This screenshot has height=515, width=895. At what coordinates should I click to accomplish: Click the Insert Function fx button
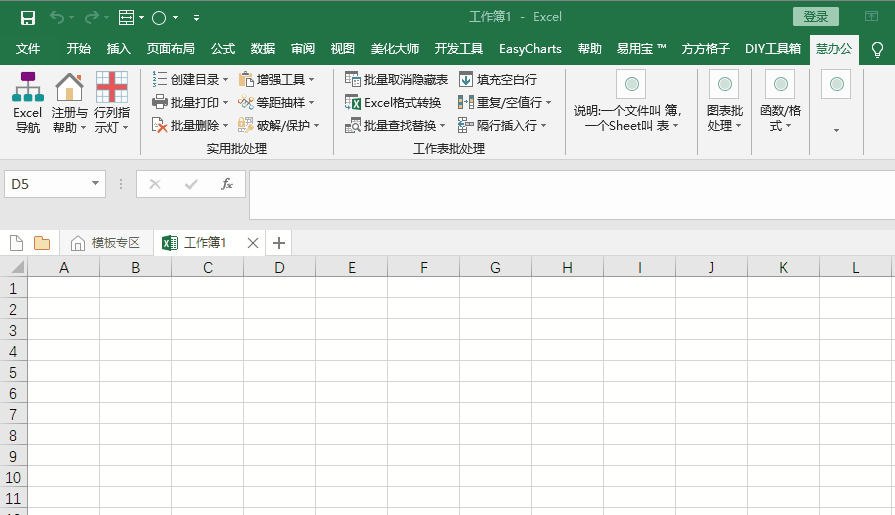pyautogui.click(x=227, y=184)
